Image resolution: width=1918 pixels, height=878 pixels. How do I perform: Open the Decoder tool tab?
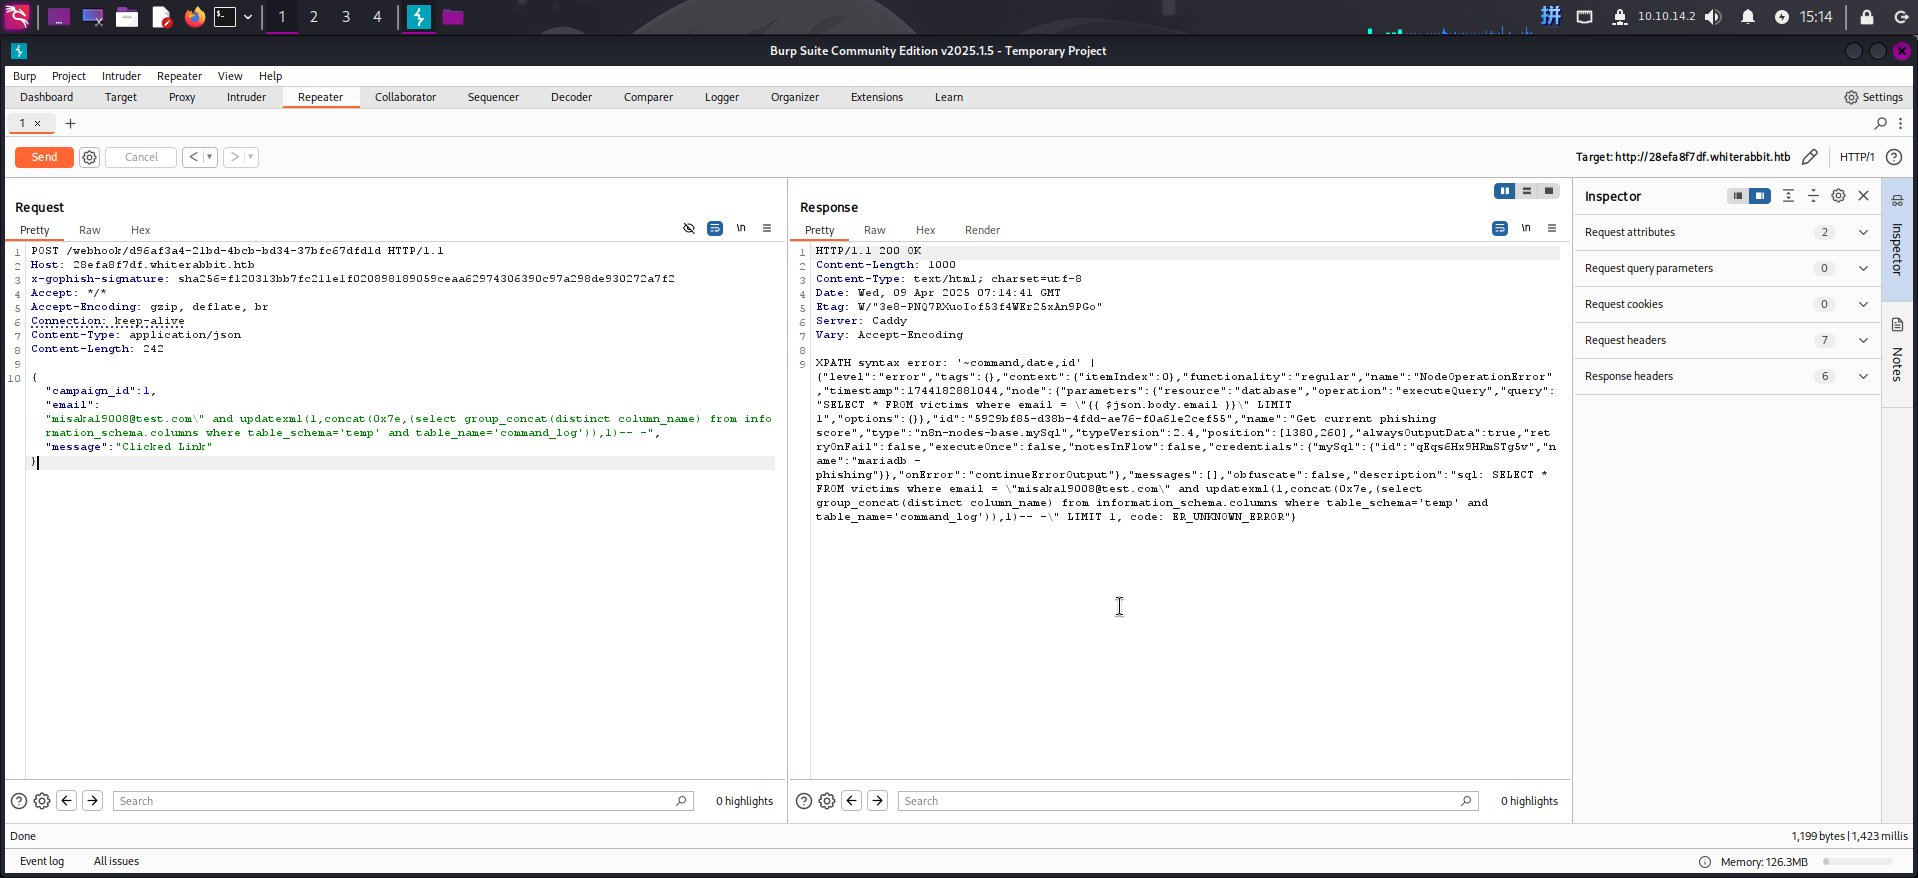(571, 97)
